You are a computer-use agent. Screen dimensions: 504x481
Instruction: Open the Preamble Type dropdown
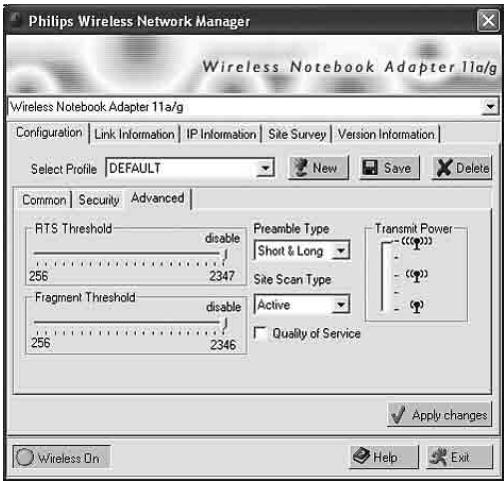coord(341,250)
